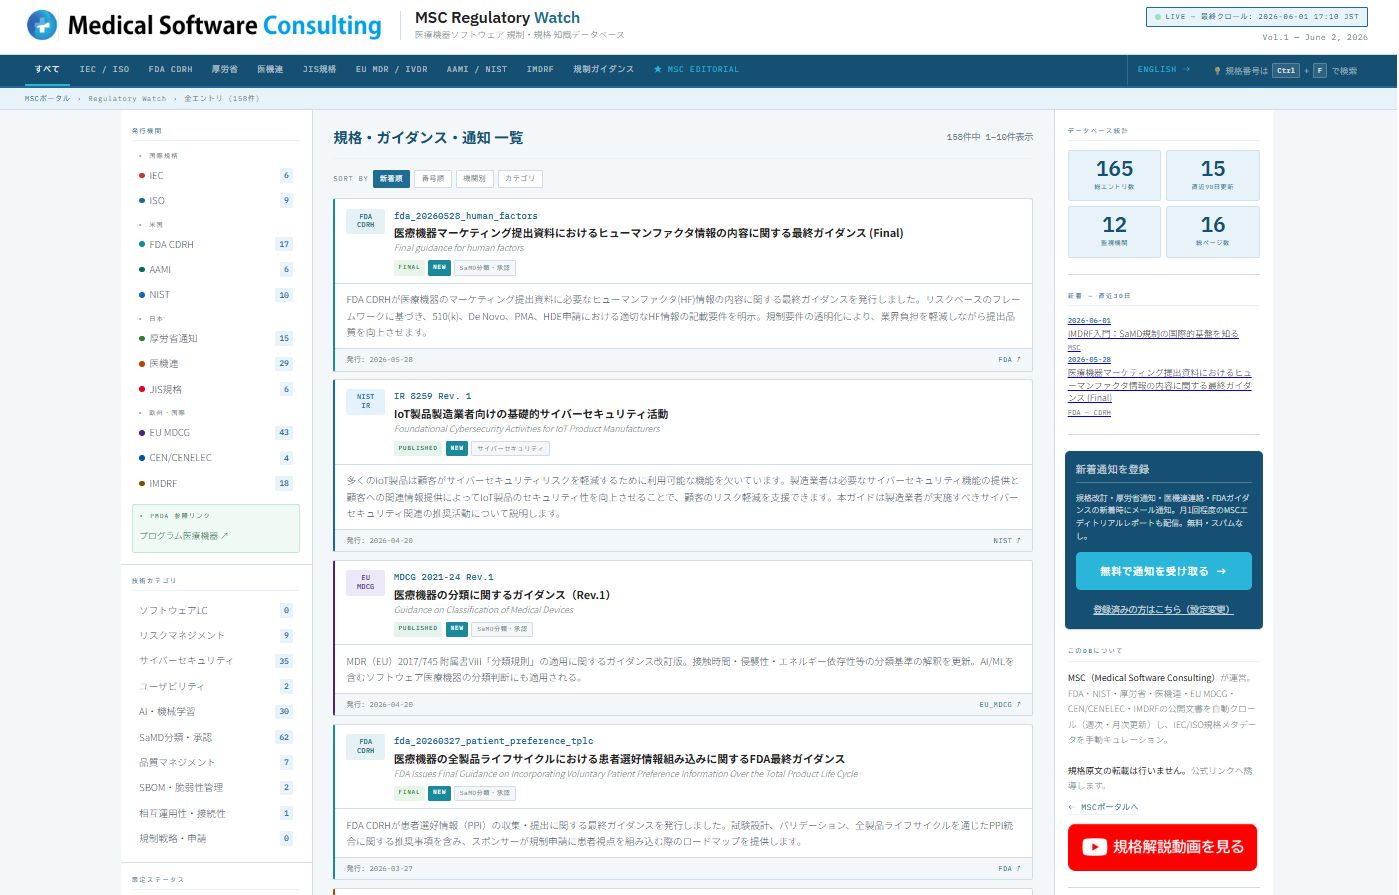Filter by NIST in the sidebar
Image resolution: width=1399 pixels, height=895 pixels.
(x=215, y=295)
